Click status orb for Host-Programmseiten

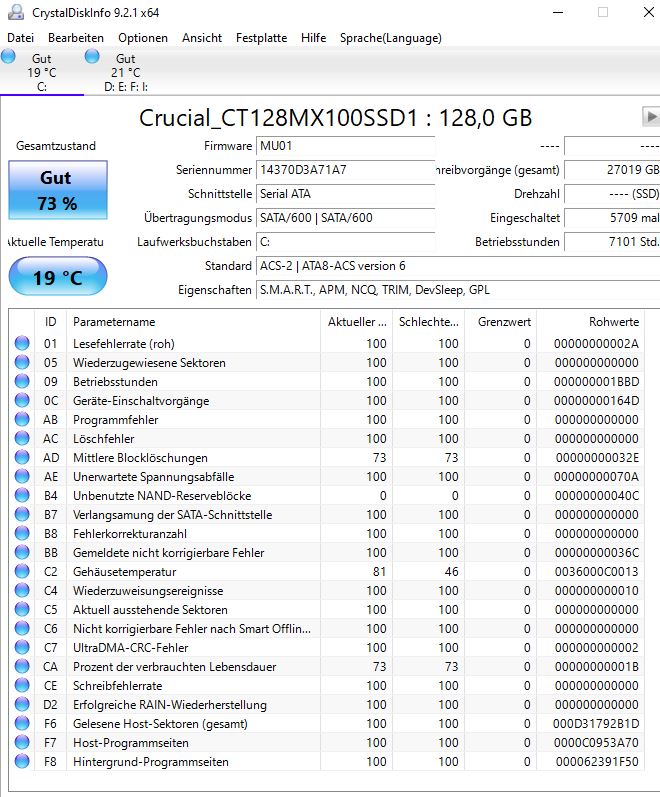pos(22,742)
